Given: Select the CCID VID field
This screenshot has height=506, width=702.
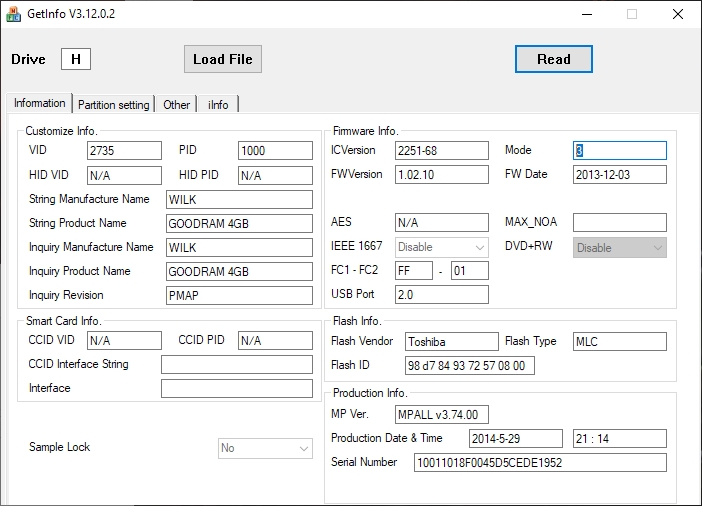Looking at the screenshot, I should click(x=124, y=340).
